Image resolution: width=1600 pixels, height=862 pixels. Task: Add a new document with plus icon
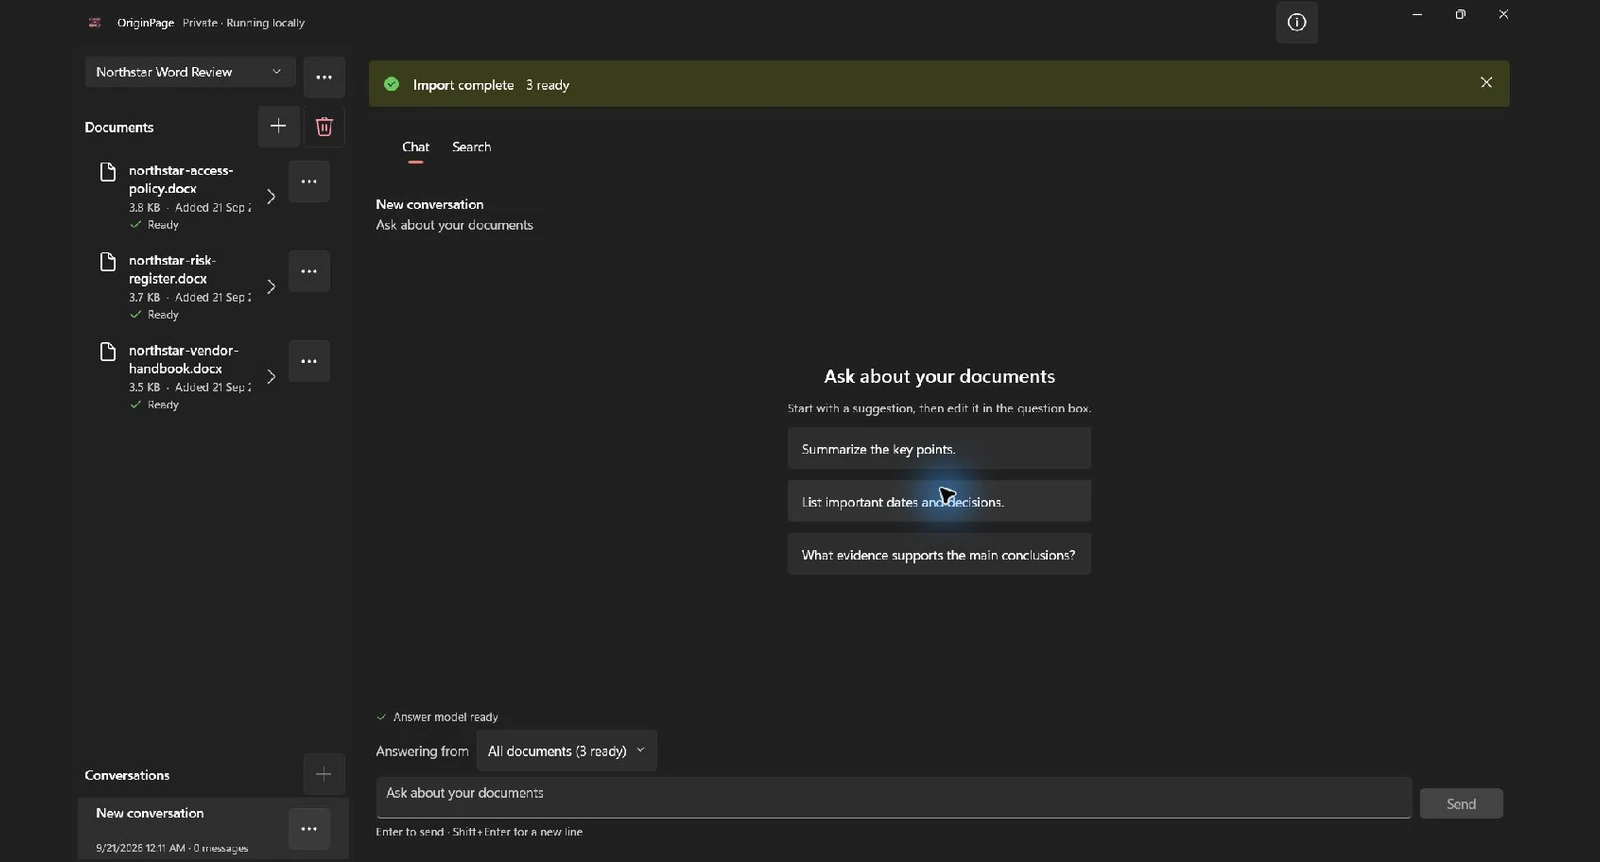pyautogui.click(x=278, y=126)
